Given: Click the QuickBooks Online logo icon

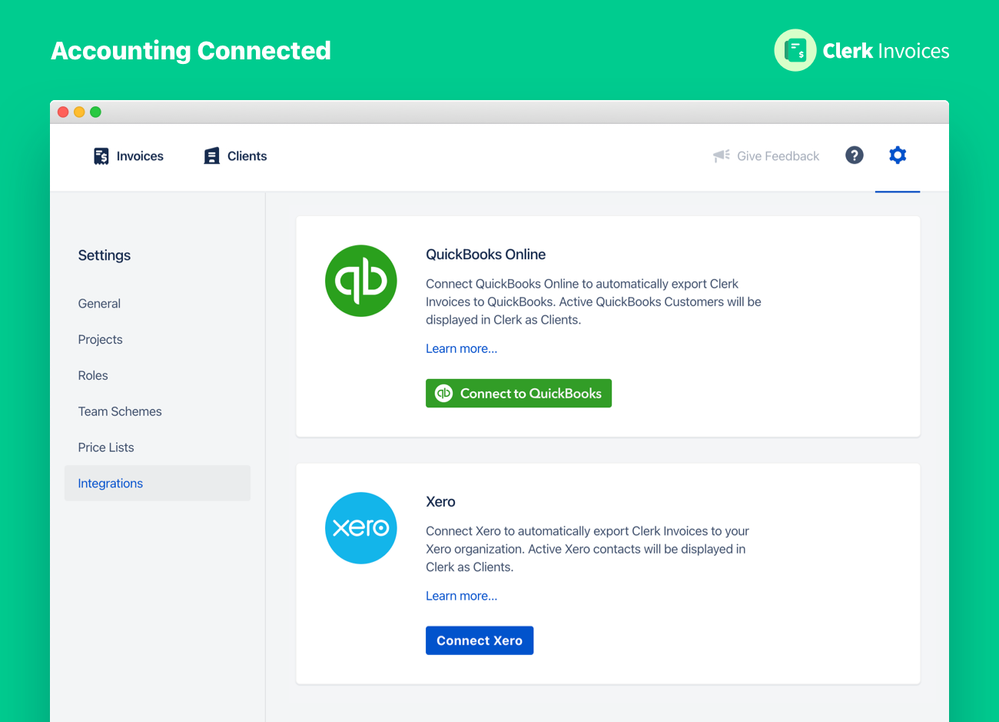Looking at the screenshot, I should (x=361, y=281).
